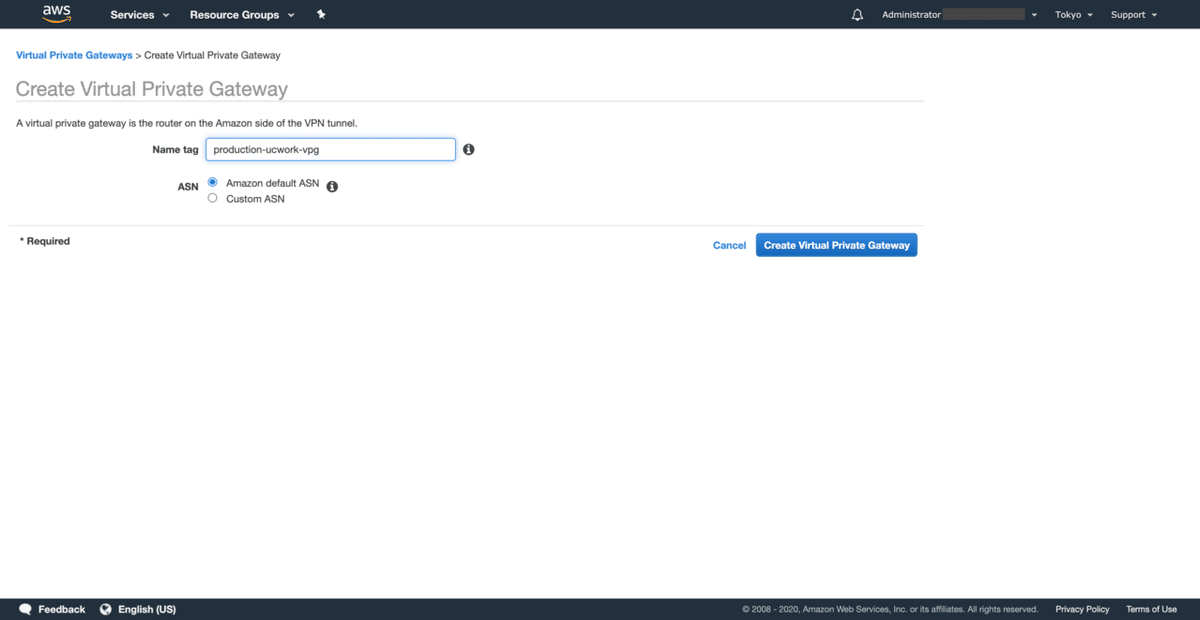Click Create Virtual Private Gateway button
The image size is (1200, 620).
tap(836, 245)
